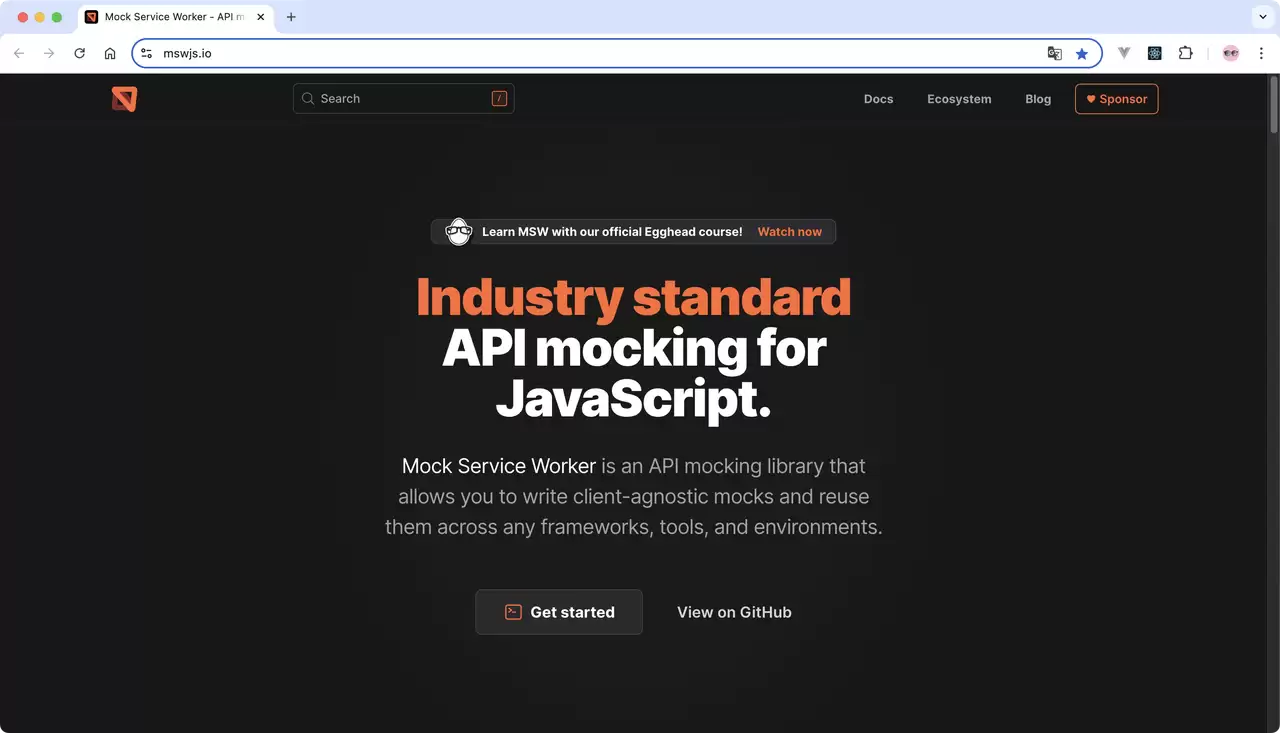Focus the site Search field
This screenshot has width=1280, height=733.
(404, 99)
